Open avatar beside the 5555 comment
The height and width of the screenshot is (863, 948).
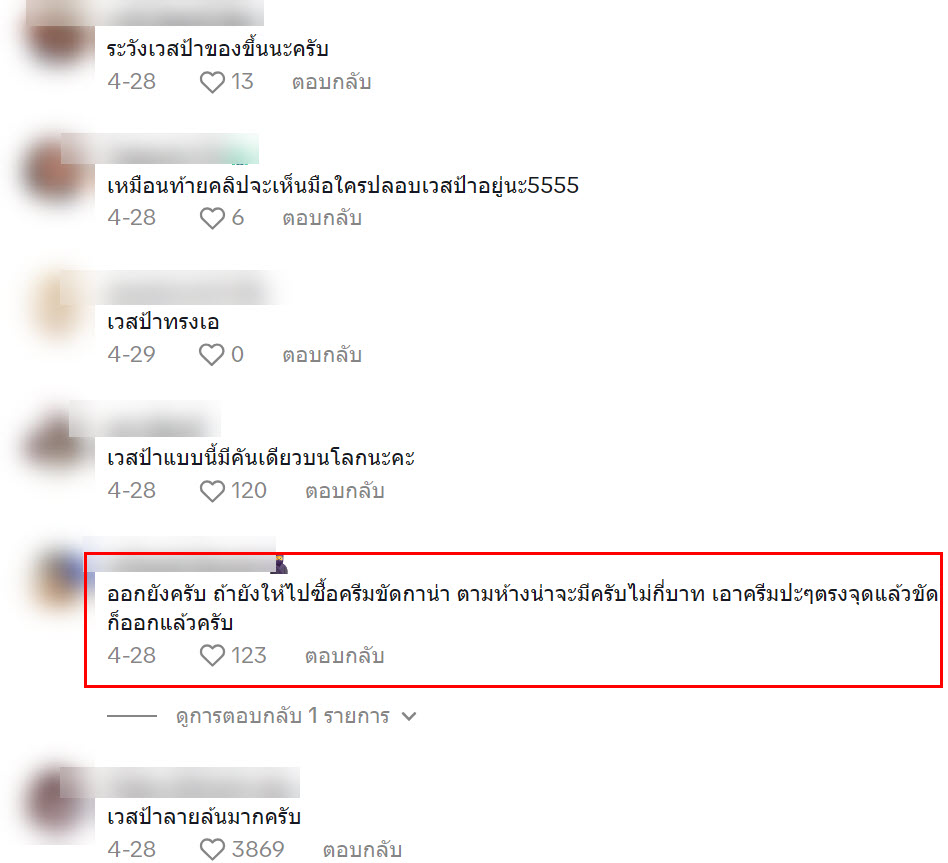[x=59, y=171]
